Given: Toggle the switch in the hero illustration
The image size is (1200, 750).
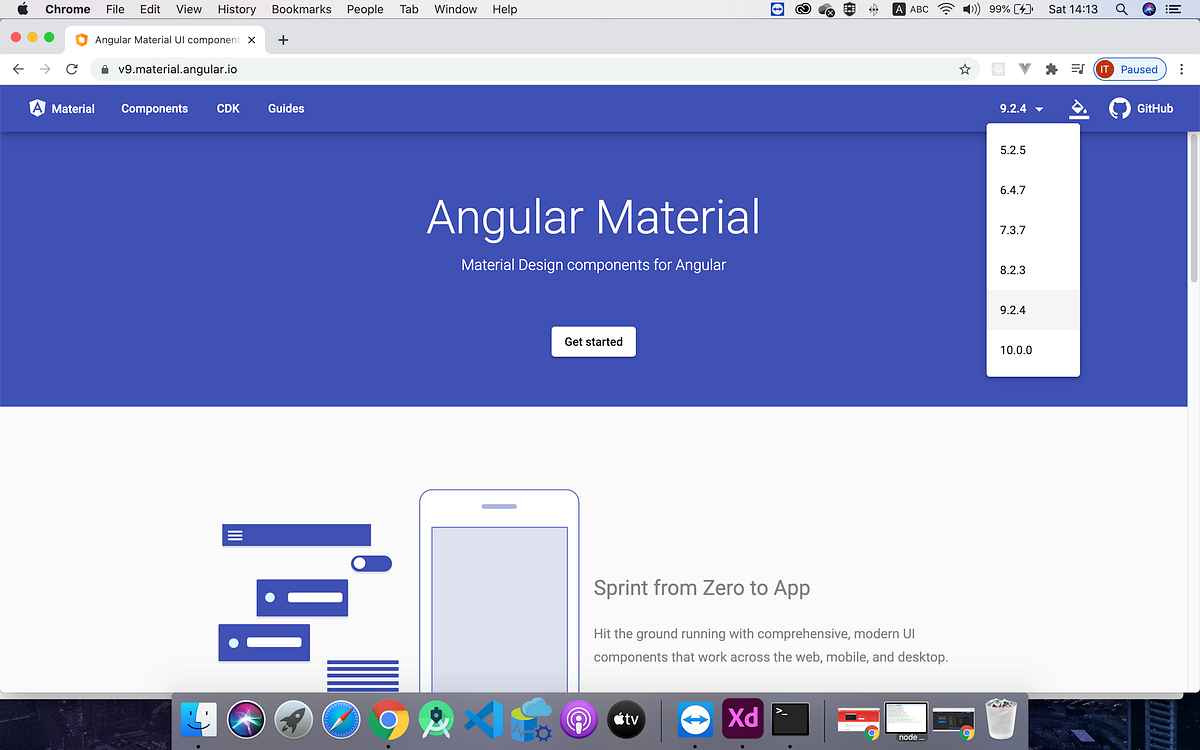Looking at the screenshot, I should coord(371,563).
